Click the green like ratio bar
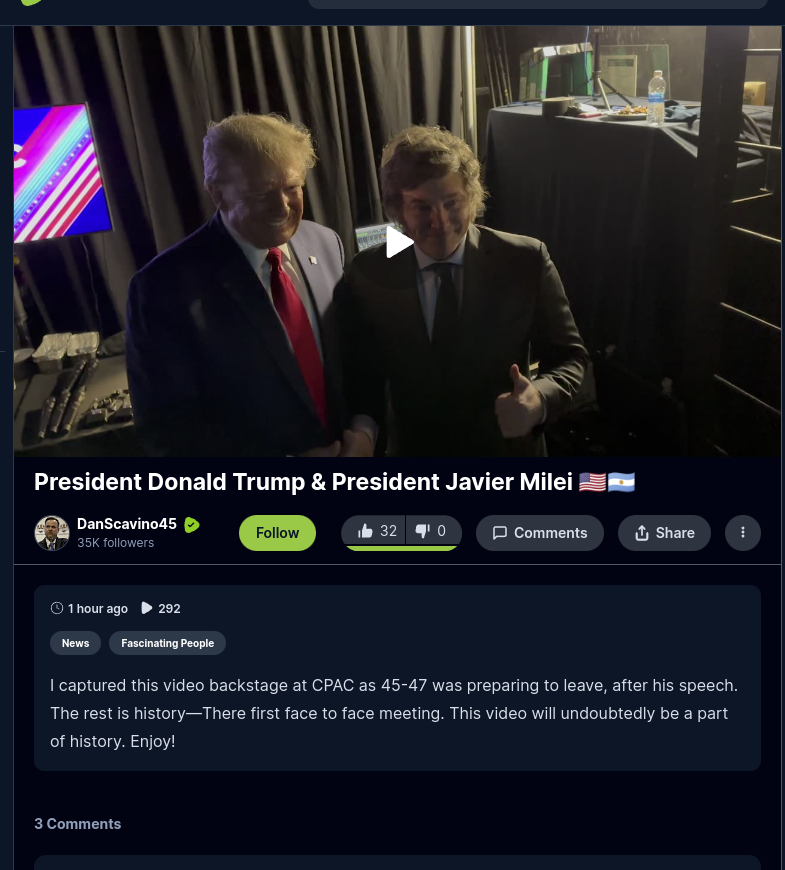The image size is (785, 870). (401, 548)
